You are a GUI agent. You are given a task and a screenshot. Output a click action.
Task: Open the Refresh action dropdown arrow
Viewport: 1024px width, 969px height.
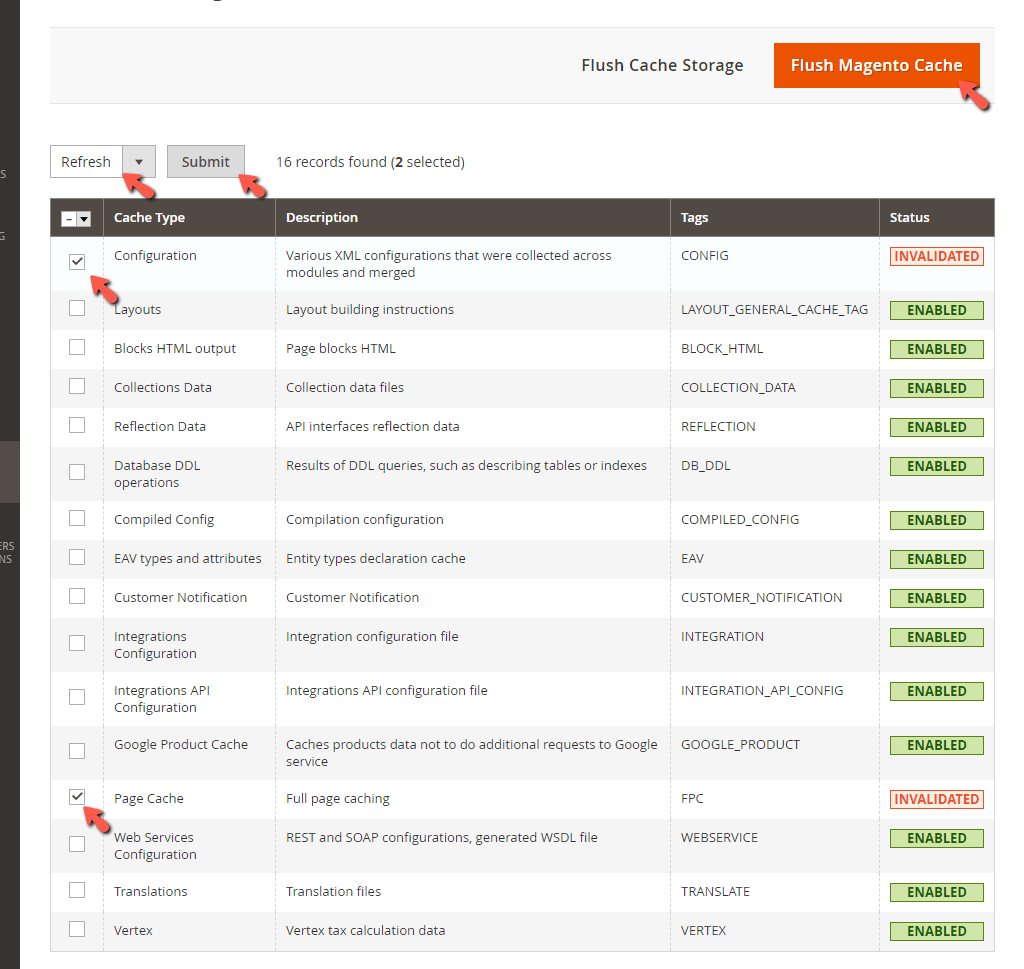click(x=138, y=161)
